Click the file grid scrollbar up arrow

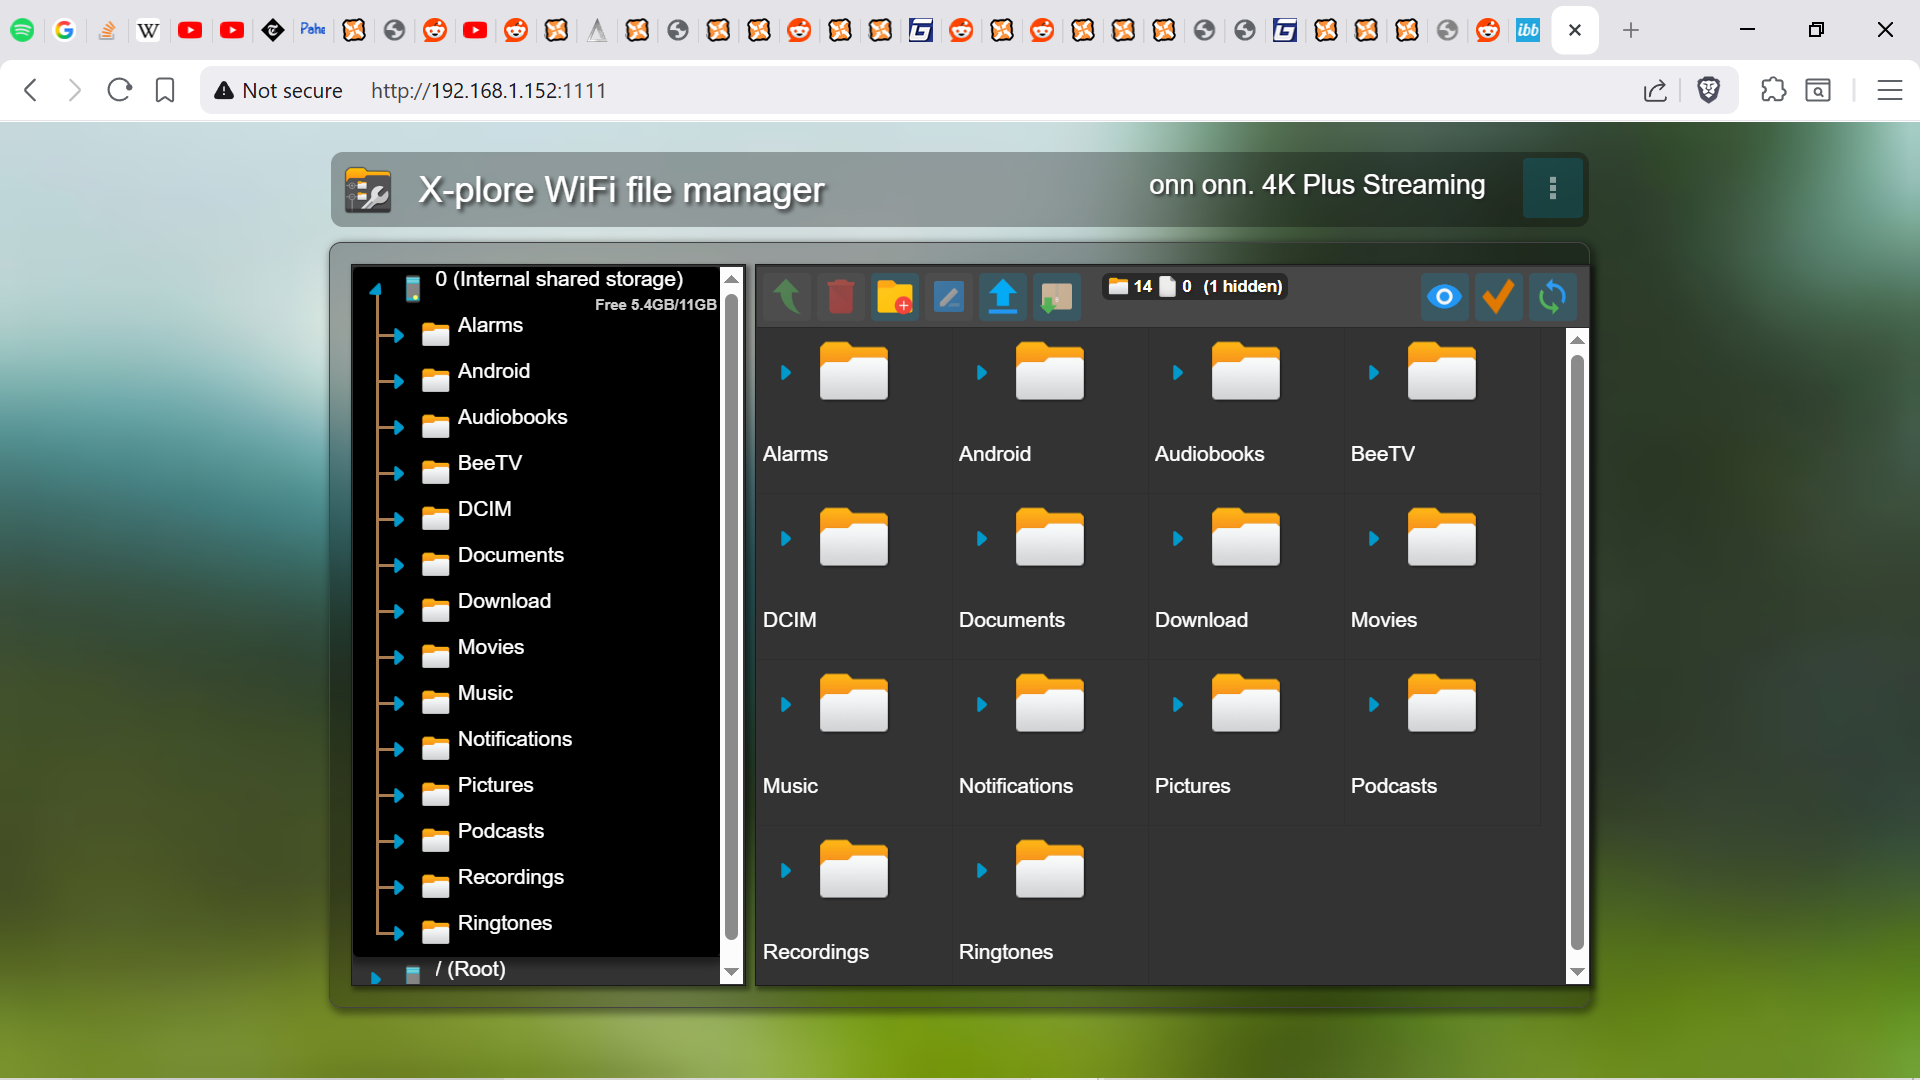point(1577,340)
